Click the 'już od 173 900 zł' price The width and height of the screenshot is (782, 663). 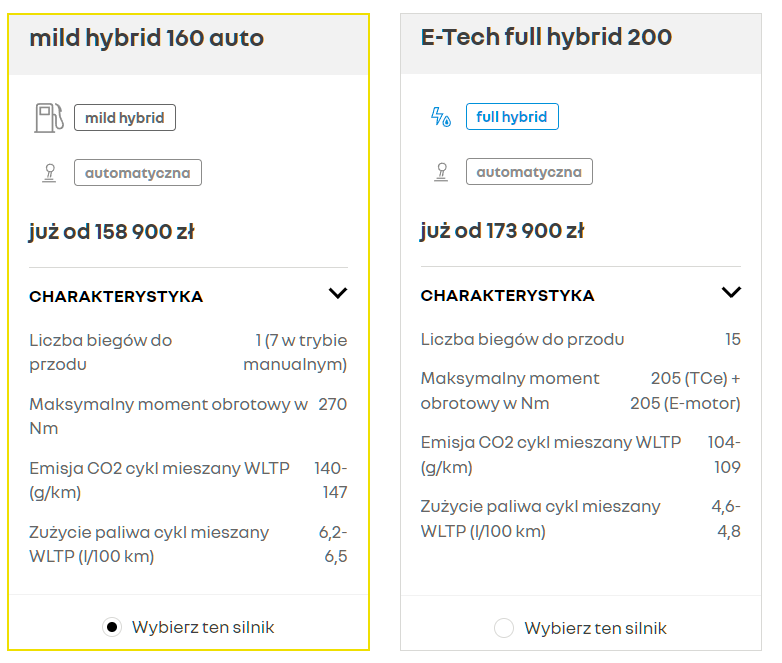tap(502, 231)
